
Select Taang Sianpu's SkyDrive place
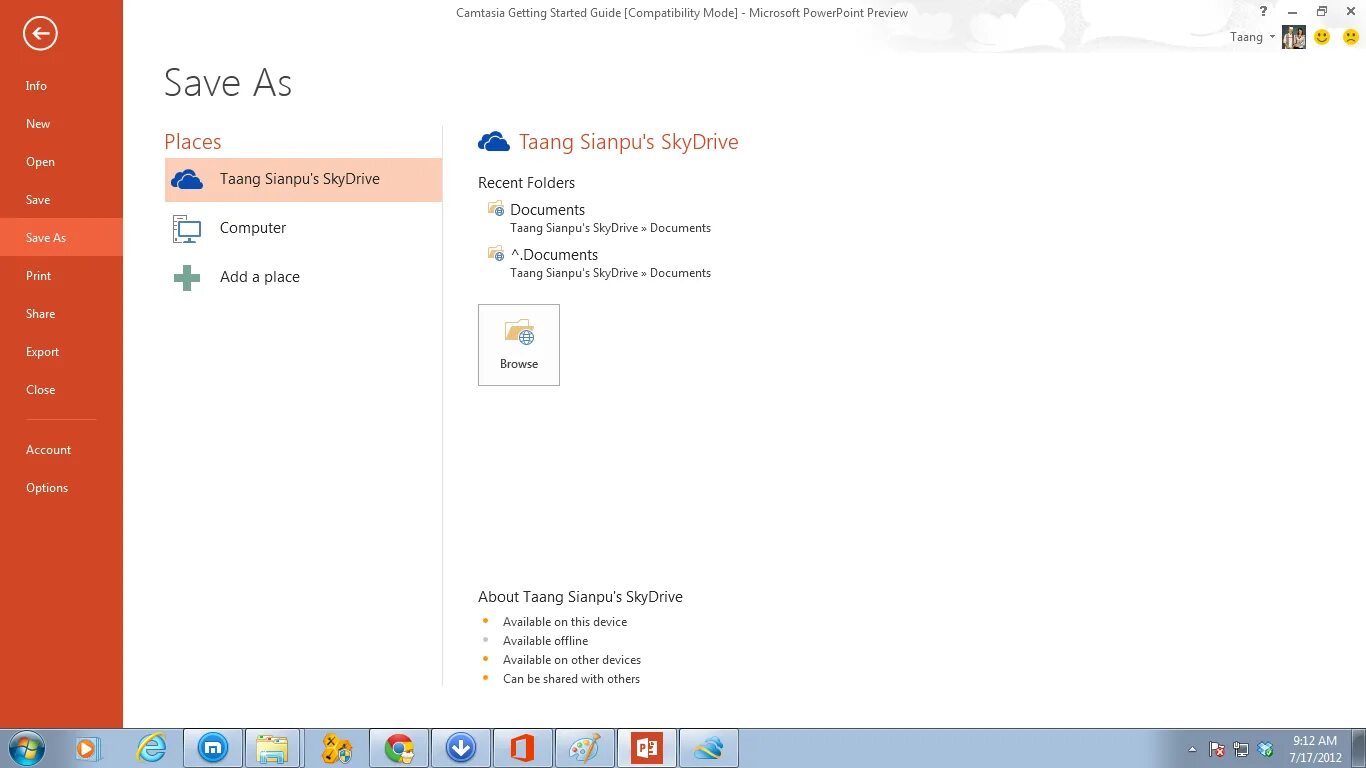(303, 180)
